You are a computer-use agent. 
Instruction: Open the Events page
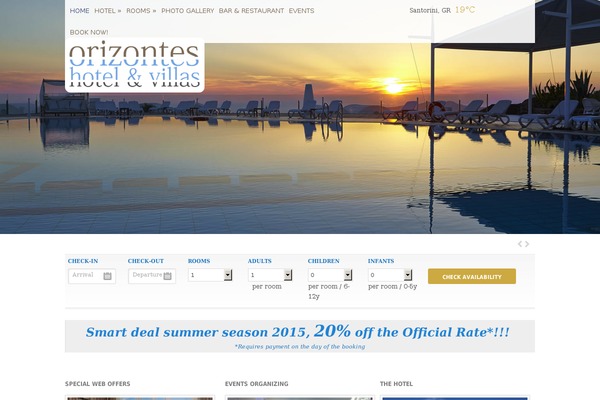click(x=302, y=11)
